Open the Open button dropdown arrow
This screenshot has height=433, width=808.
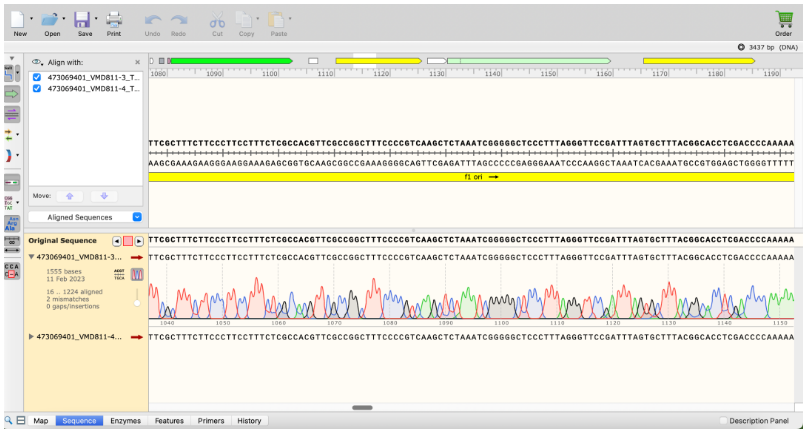coord(64,19)
